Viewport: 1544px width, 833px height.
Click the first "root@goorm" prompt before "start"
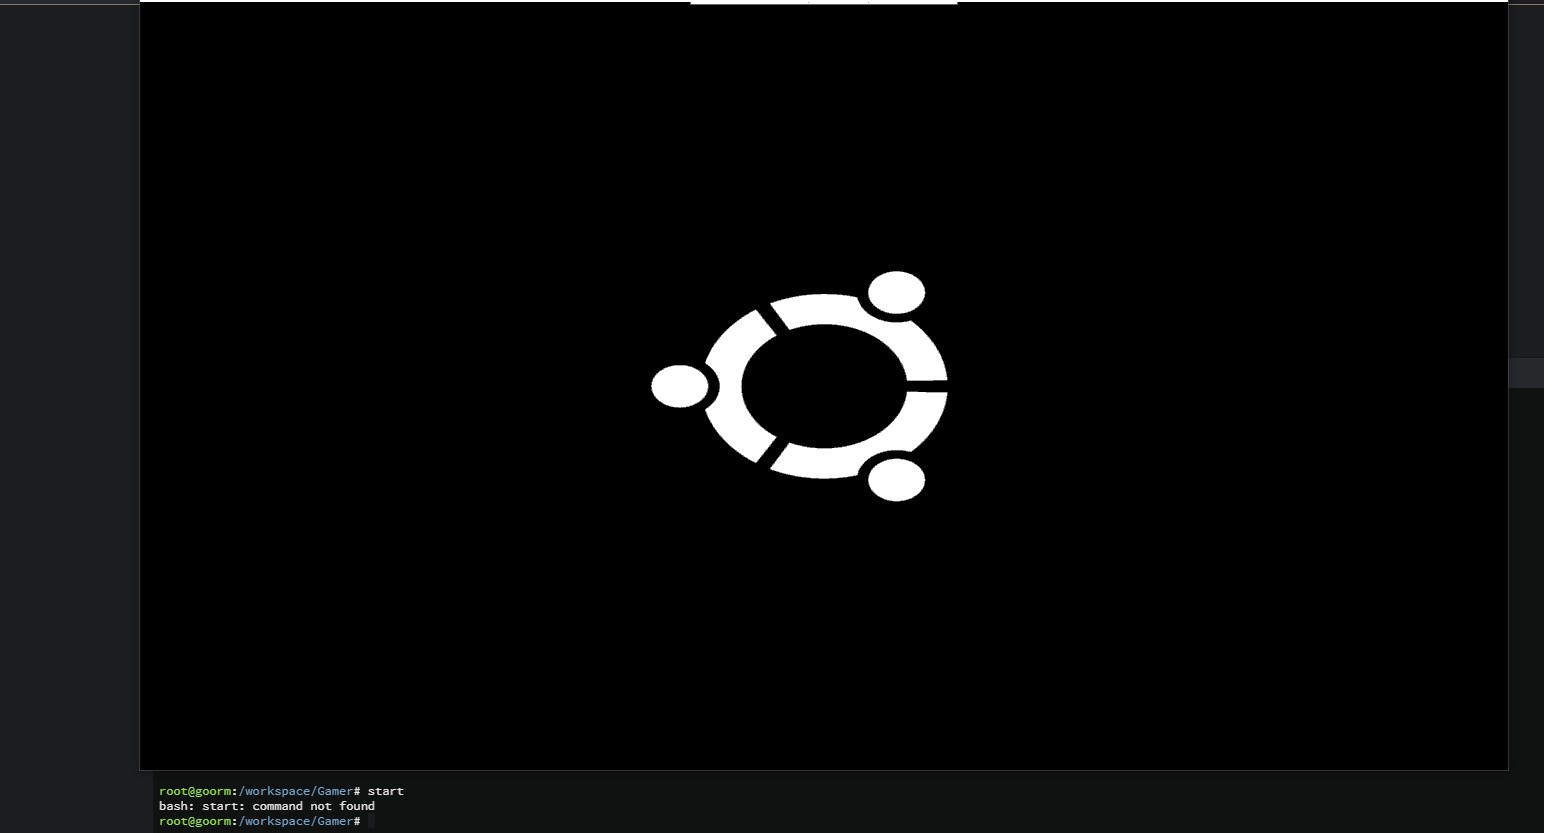coord(195,791)
